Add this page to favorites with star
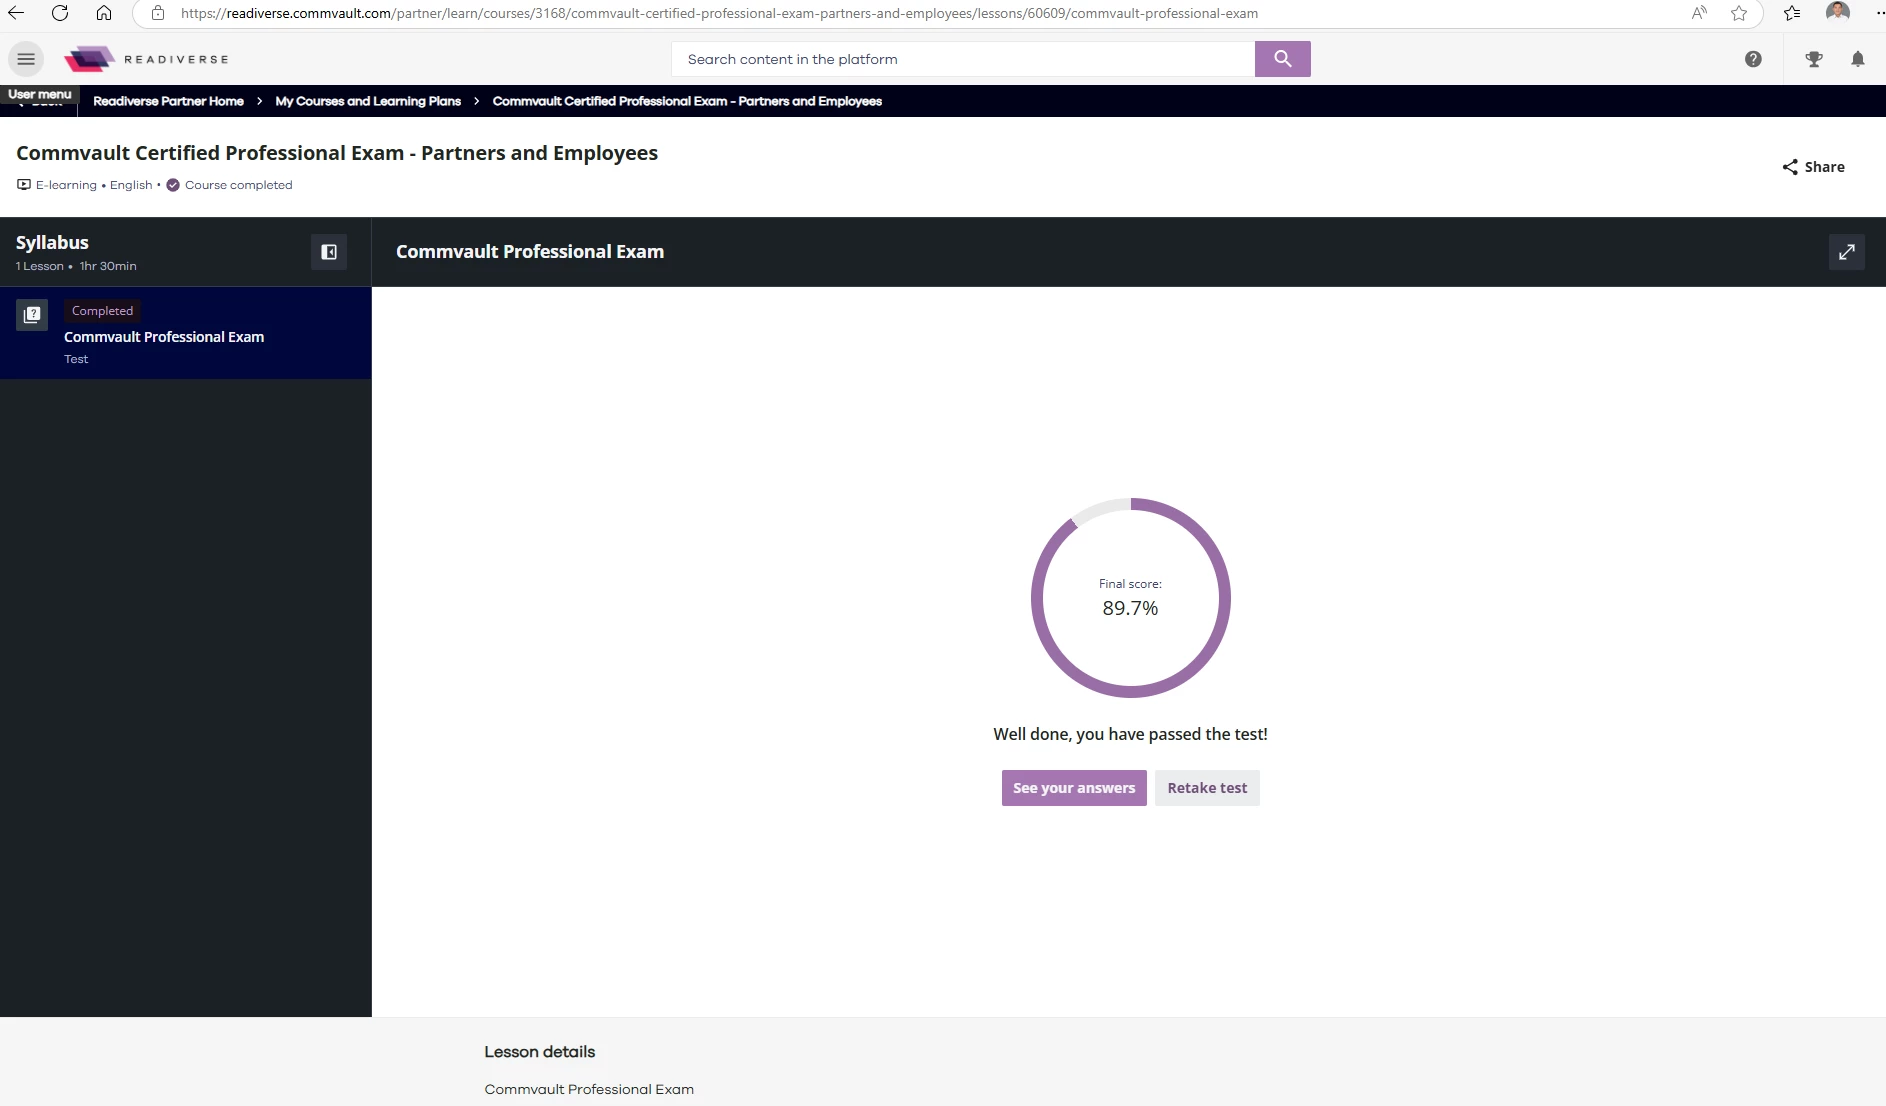The height and width of the screenshot is (1106, 1886). pos(1739,13)
